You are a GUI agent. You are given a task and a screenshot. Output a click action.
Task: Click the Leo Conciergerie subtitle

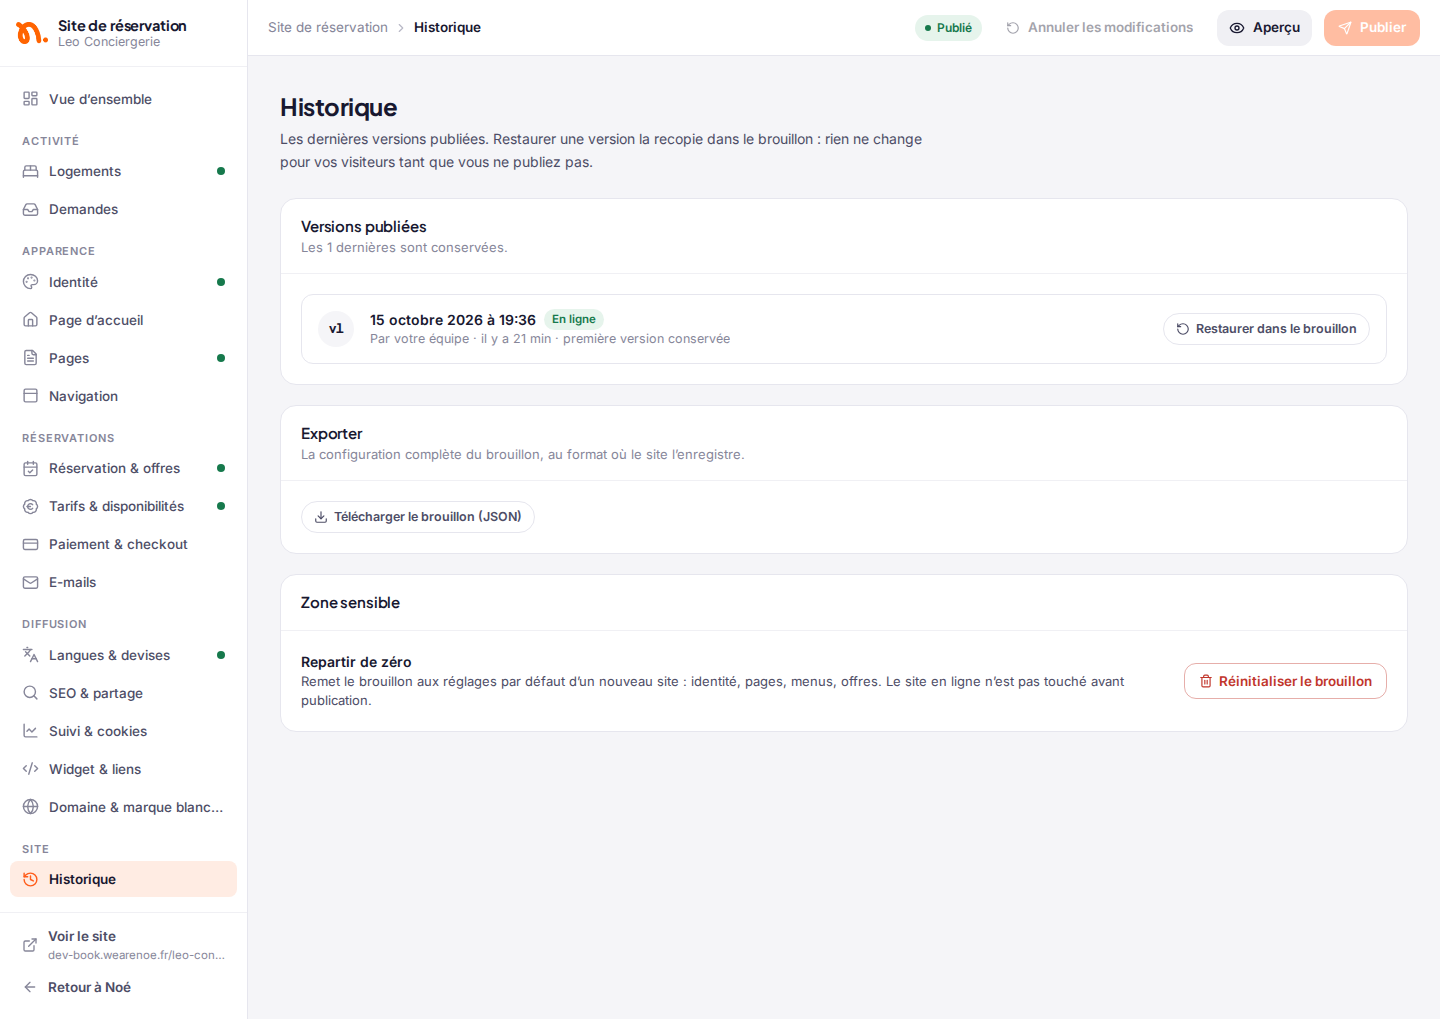(109, 42)
